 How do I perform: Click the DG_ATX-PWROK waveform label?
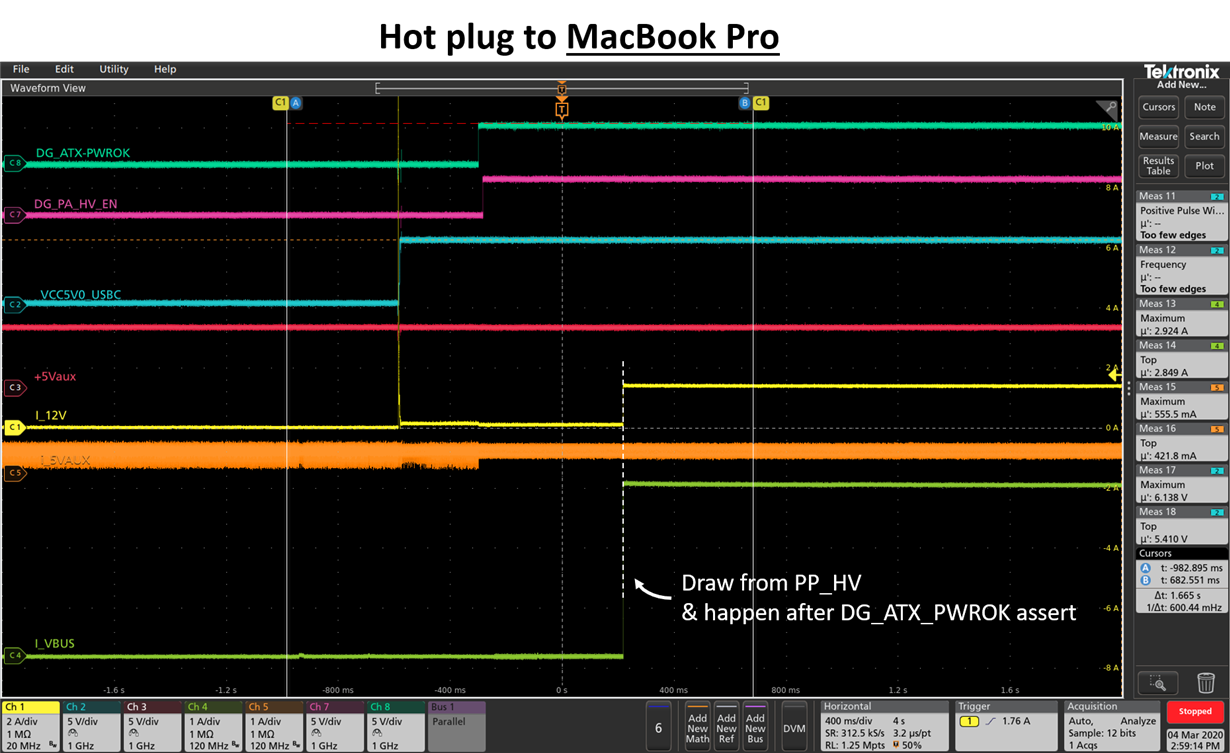coord(83,153)
